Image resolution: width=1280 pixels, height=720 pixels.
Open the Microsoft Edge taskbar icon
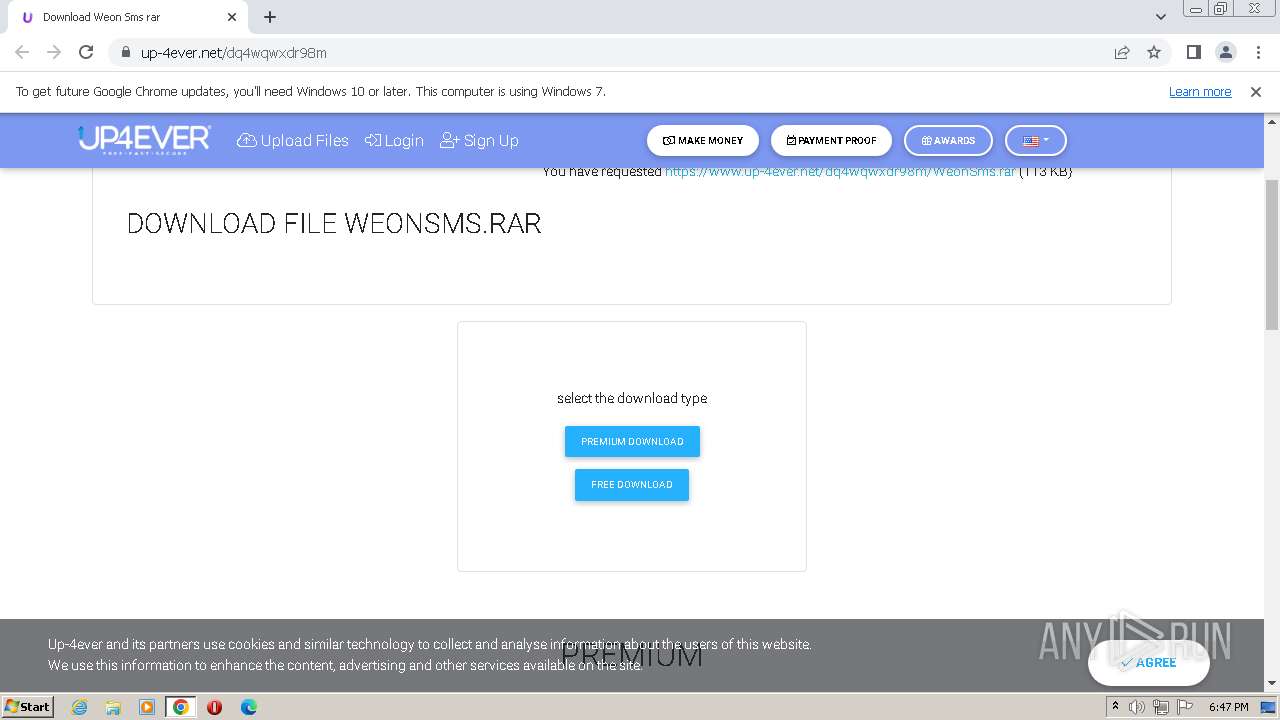248,707
